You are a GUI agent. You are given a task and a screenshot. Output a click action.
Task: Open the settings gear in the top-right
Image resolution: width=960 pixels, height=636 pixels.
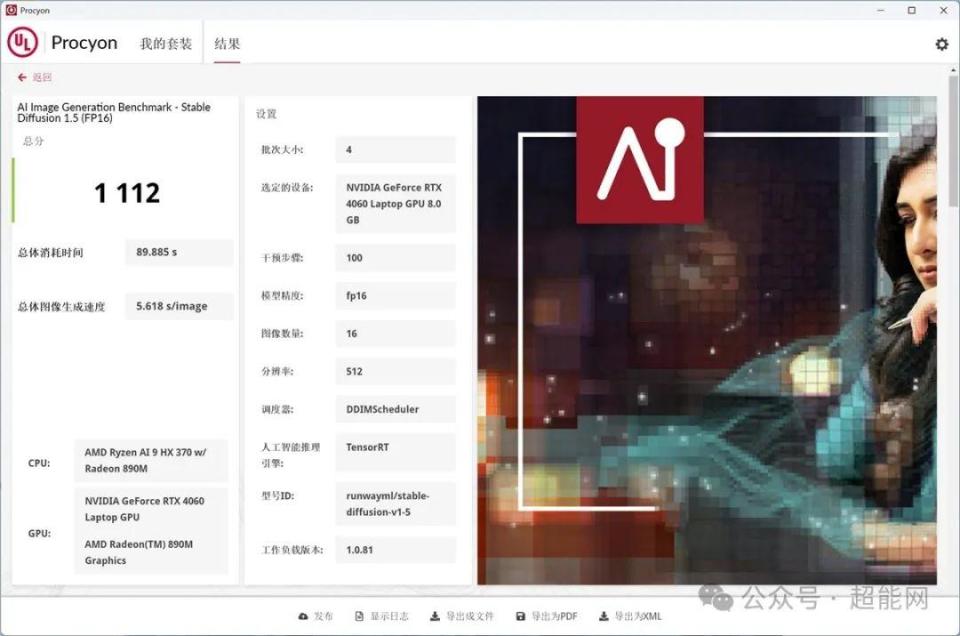click(941, 44)
